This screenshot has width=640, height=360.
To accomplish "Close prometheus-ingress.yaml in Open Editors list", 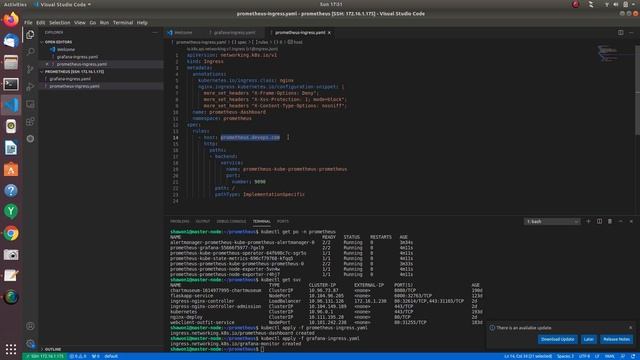I will (47, 64).
